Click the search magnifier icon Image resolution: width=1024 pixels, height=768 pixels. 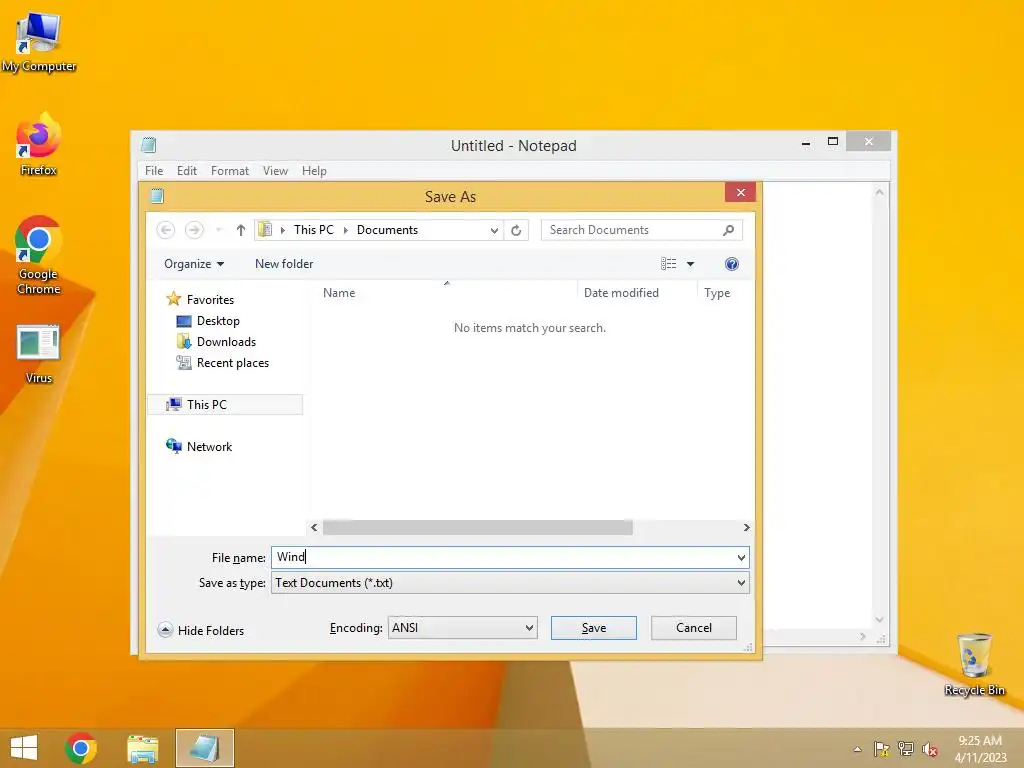pyautogui.click(x=729, y=230)
